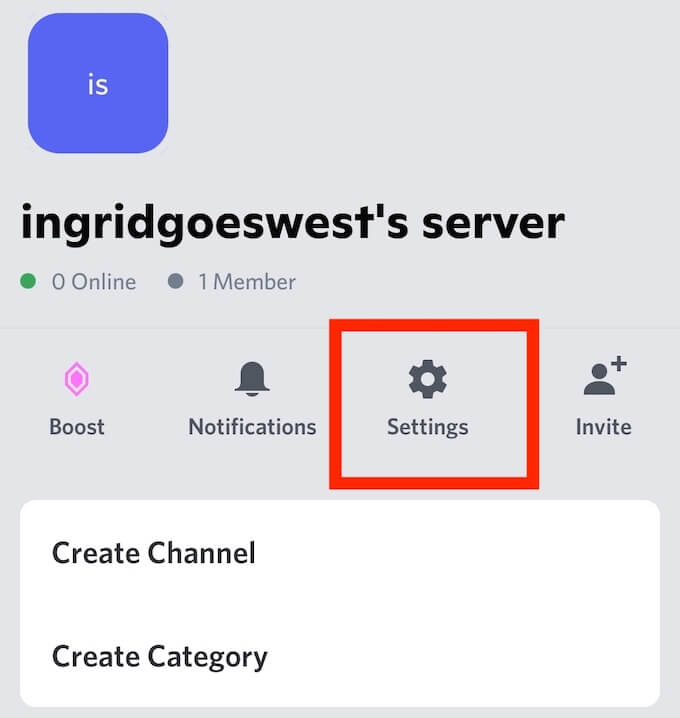Screen dimensions: 680x718
Task: Select the Boost label
Action: pos(76,427)
